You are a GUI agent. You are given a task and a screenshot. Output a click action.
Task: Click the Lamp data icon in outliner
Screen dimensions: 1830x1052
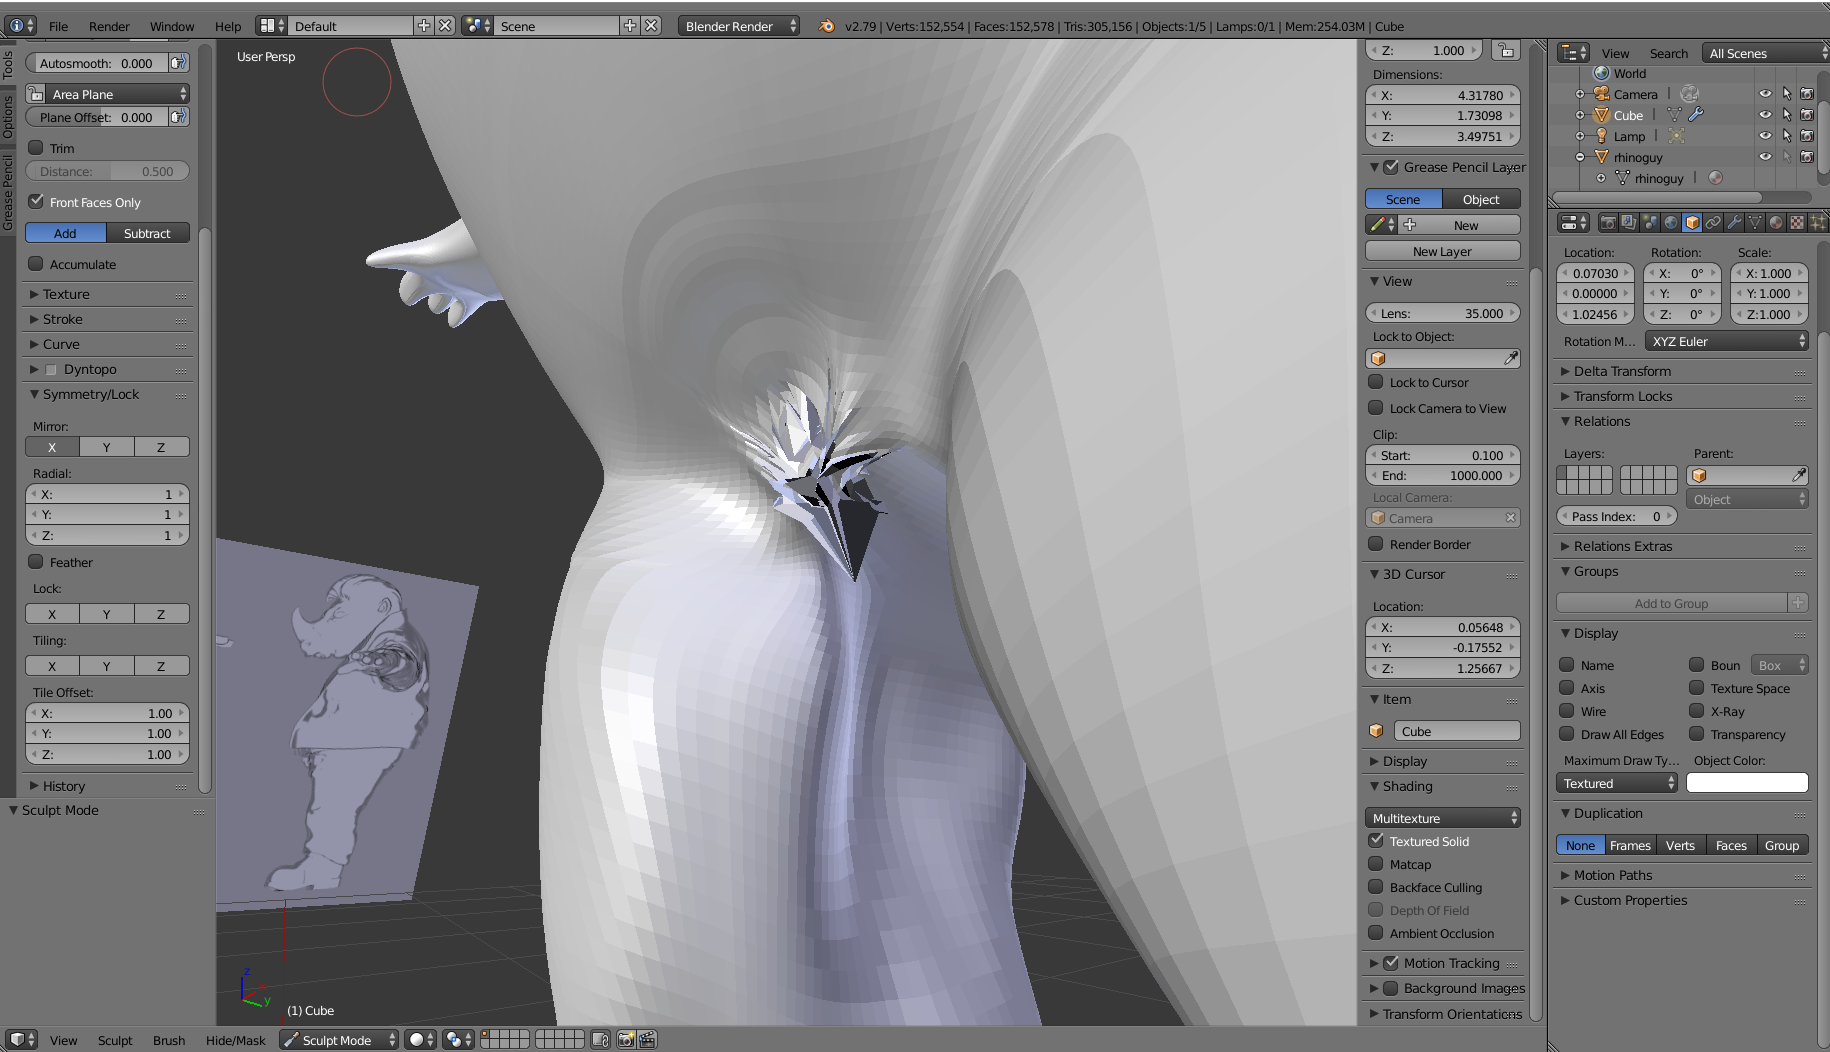pos(1677,136)
